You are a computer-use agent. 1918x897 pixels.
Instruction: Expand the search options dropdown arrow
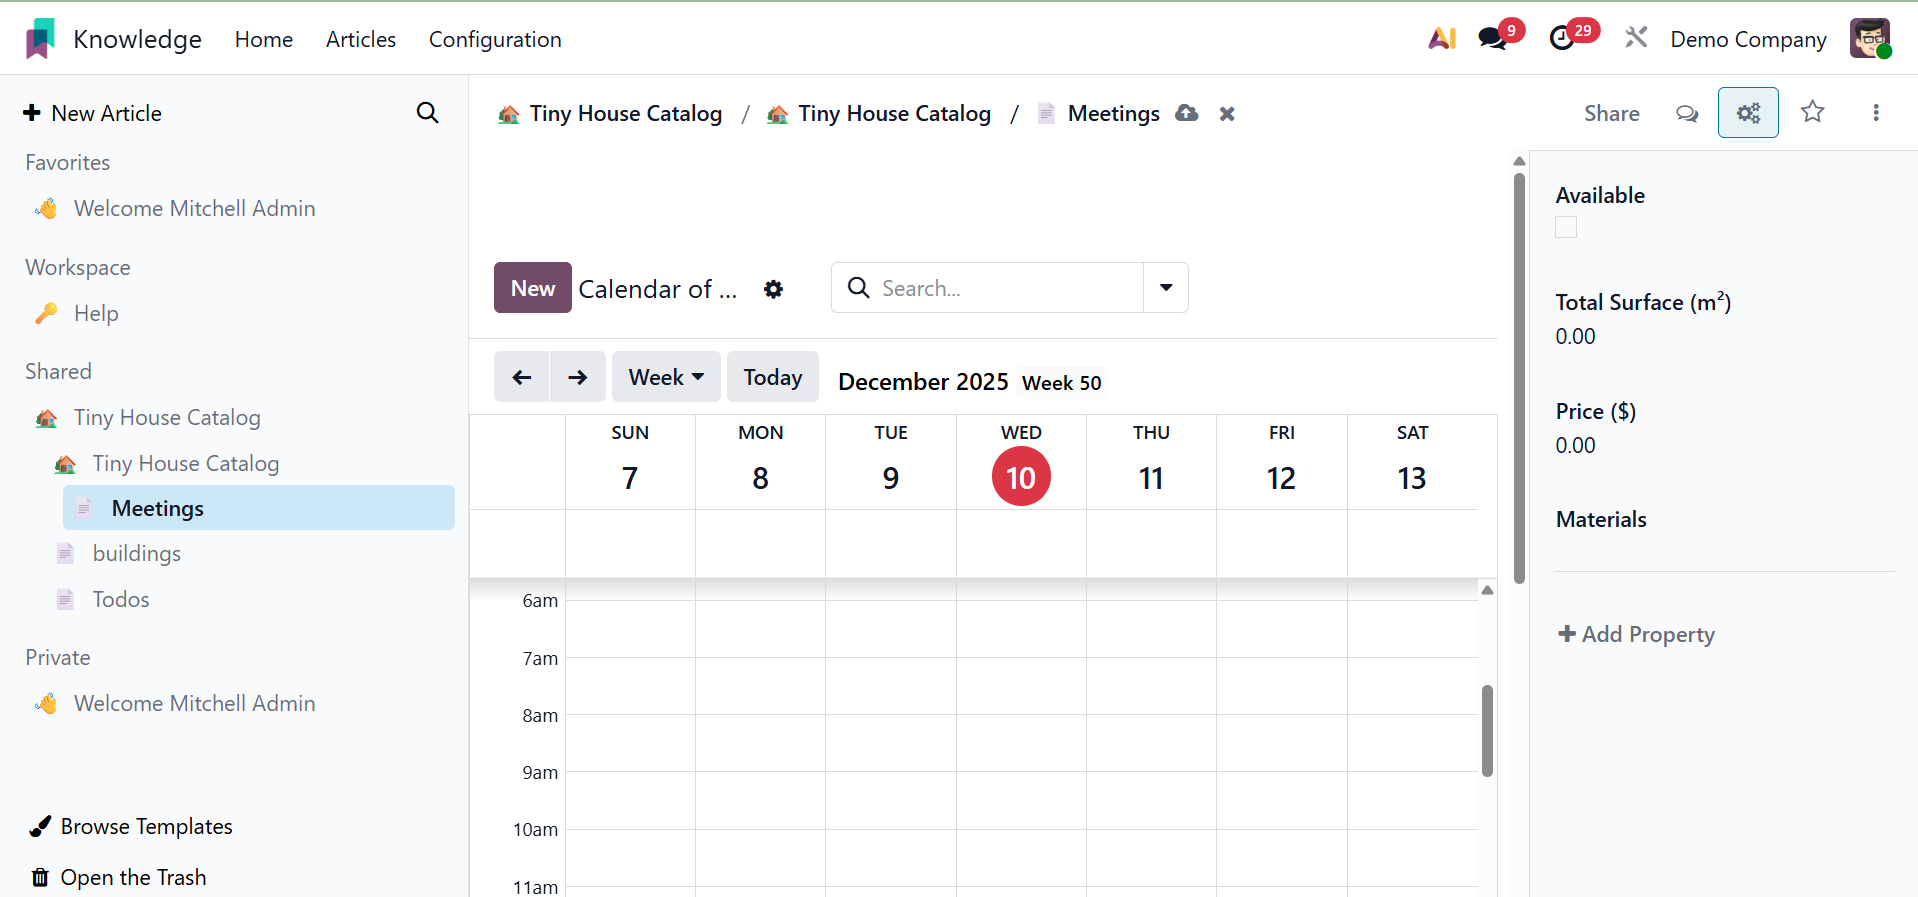coord(1165,288)
